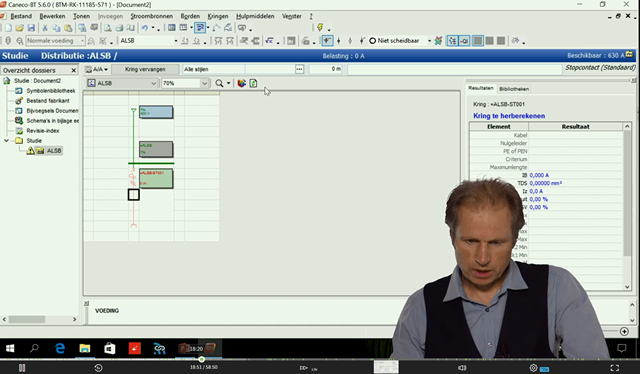Open the A/A dropdown button
The width and height of the screenshot is (640, 374).
[x=97, y=69]
